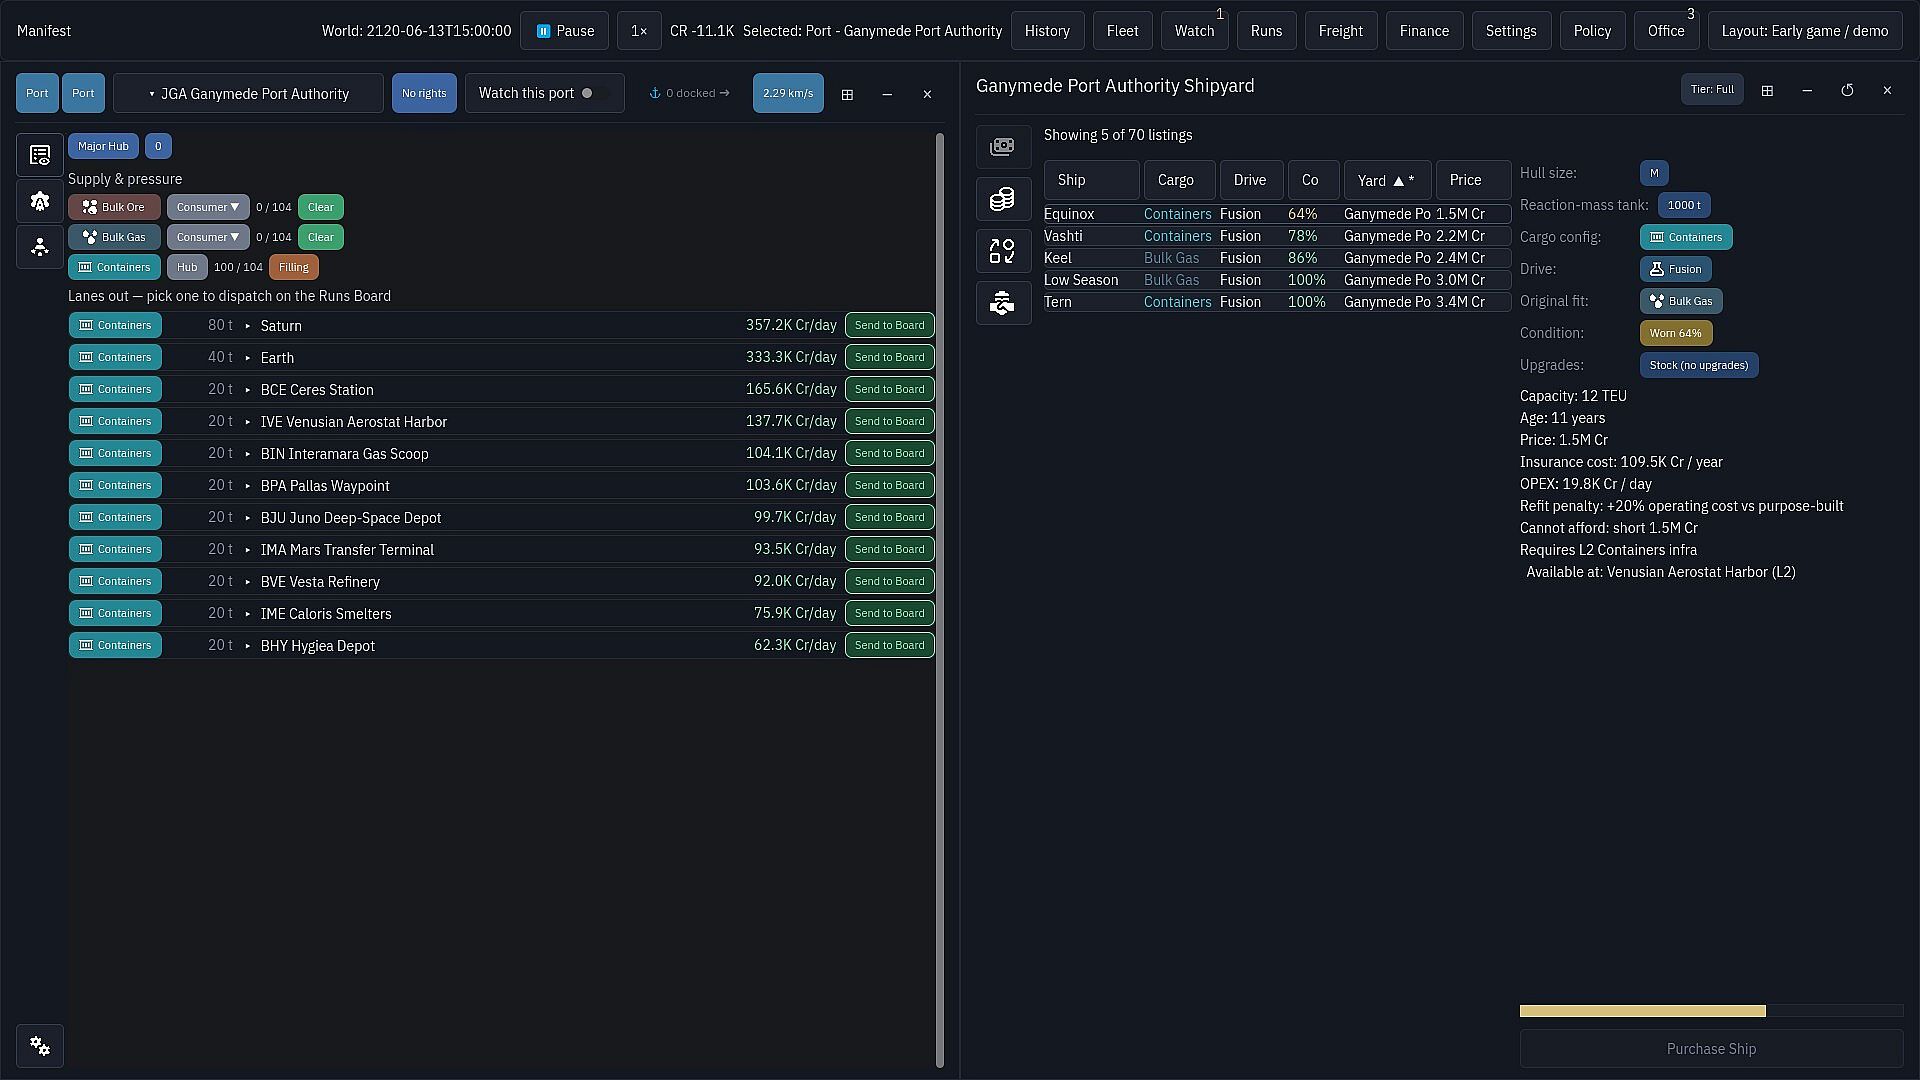1920x1080 pixels.
Task: Open the swap/refit shapes tab in Shipyard
Action: point(1003,251)
